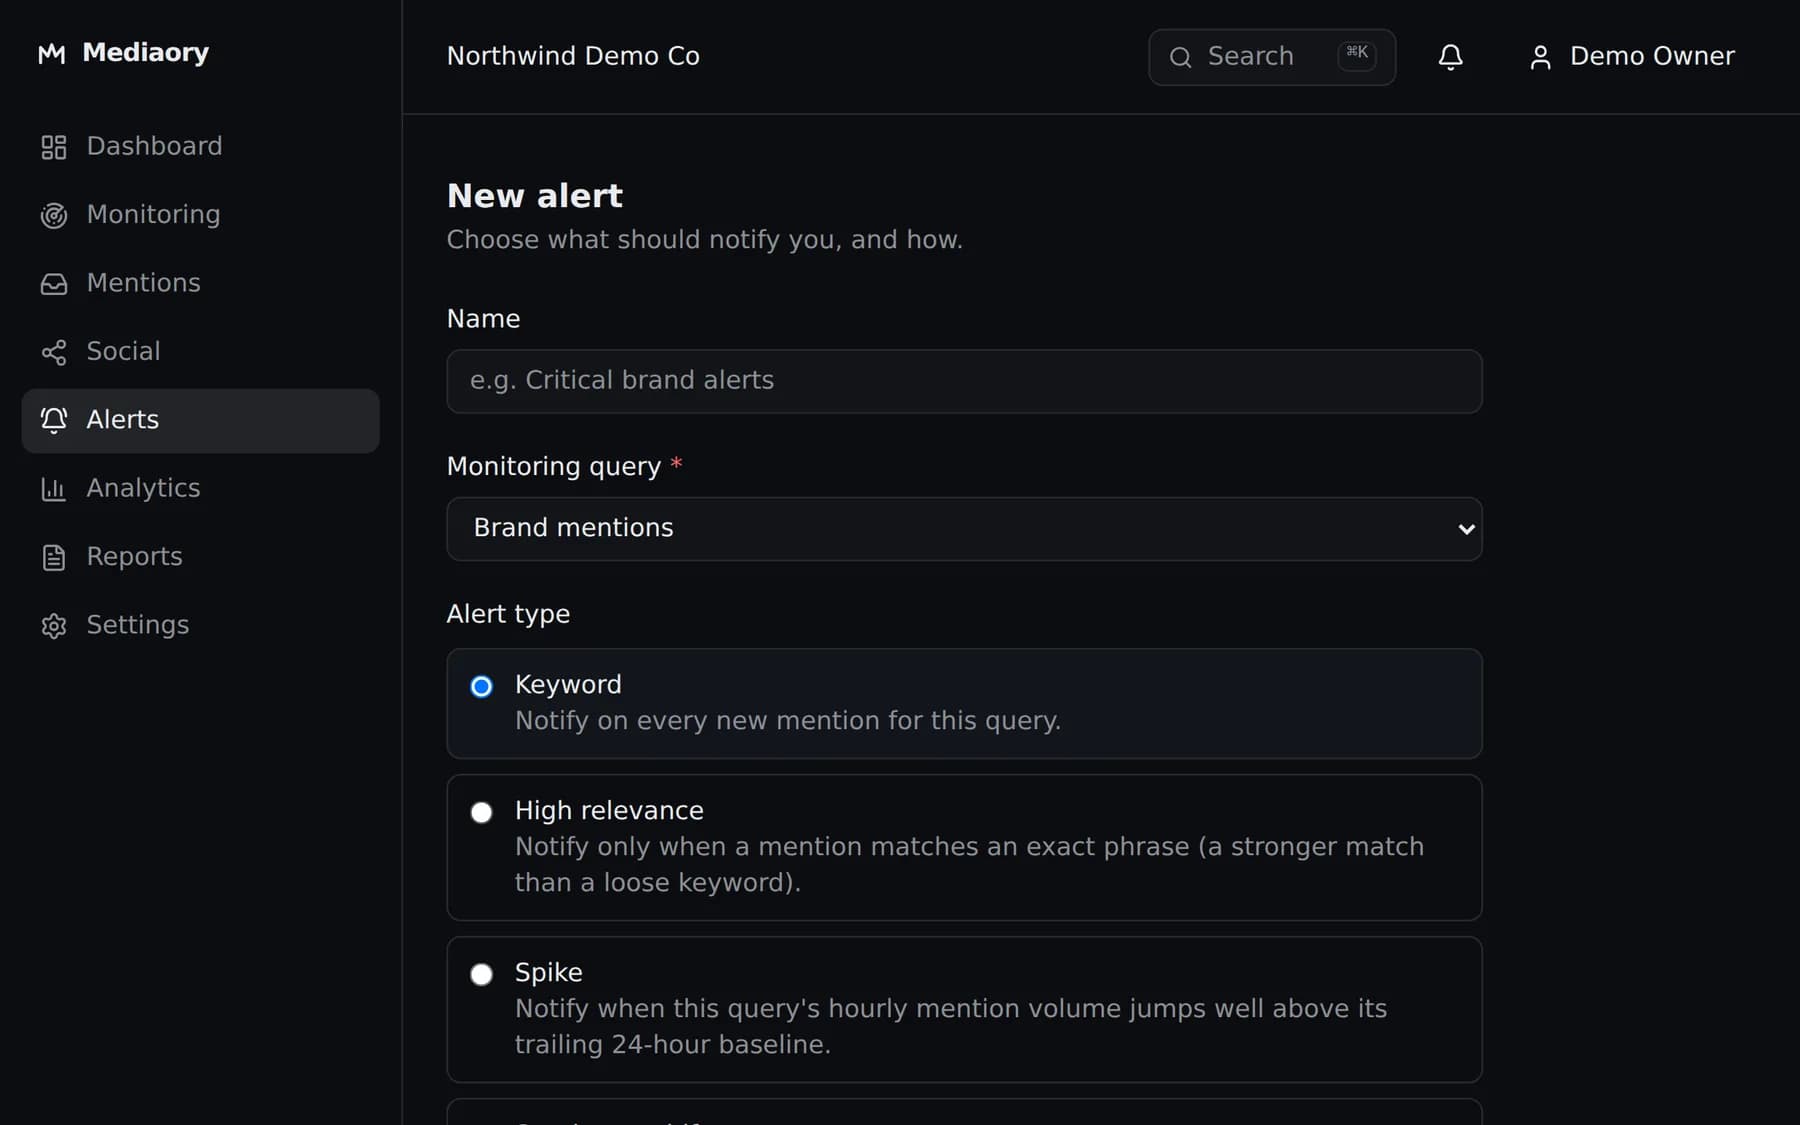Image resolution: width=1800 pixels, height=1125 pixels.
Task: Click the High relevance exact phrase description
Action: click(970, 865)
